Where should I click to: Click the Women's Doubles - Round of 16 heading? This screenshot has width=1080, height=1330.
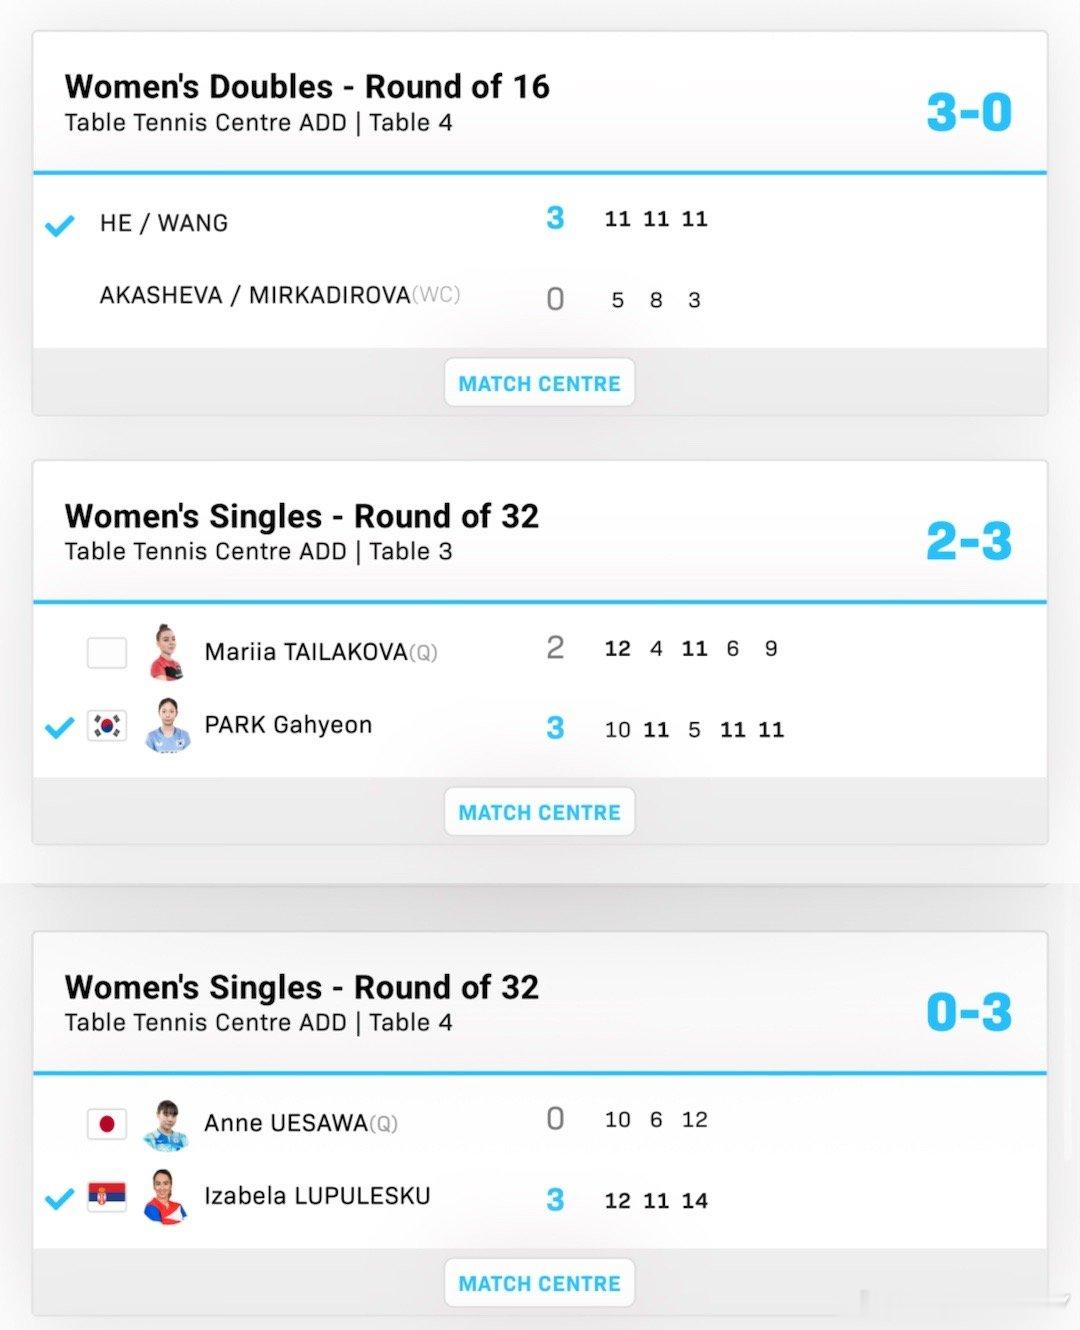pos(307,86)
